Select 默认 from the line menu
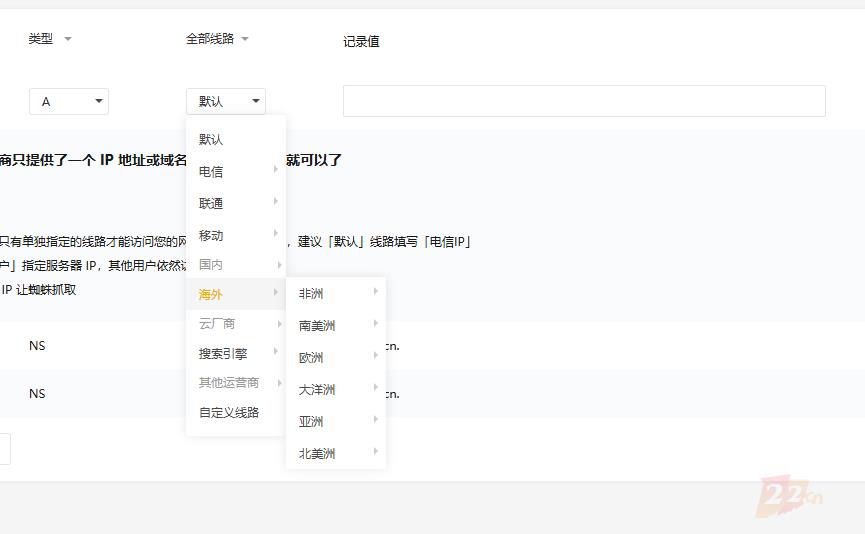The image size is (865, 534). [212, 140]
